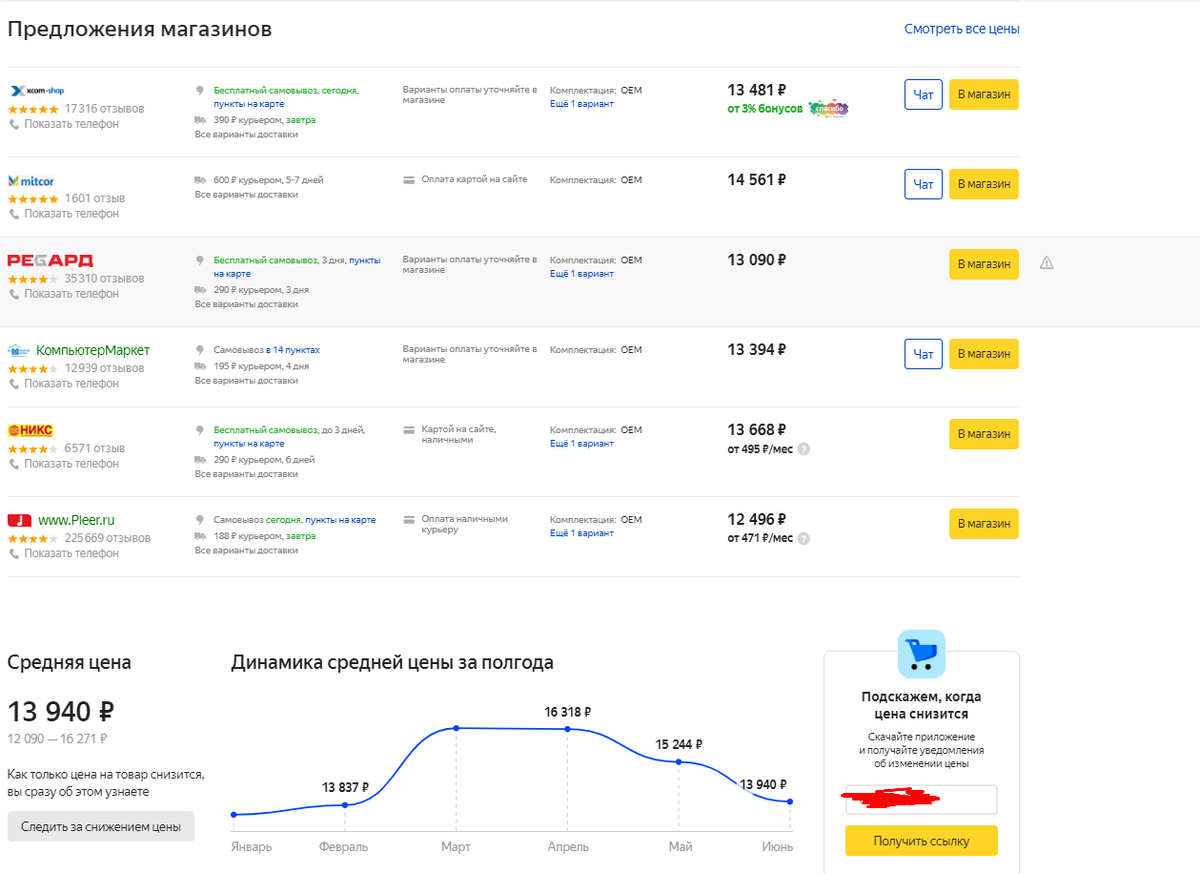
Task: Click the Спасибо bonus badge icon
Action: pyautogui.click(x=827, y=108)
